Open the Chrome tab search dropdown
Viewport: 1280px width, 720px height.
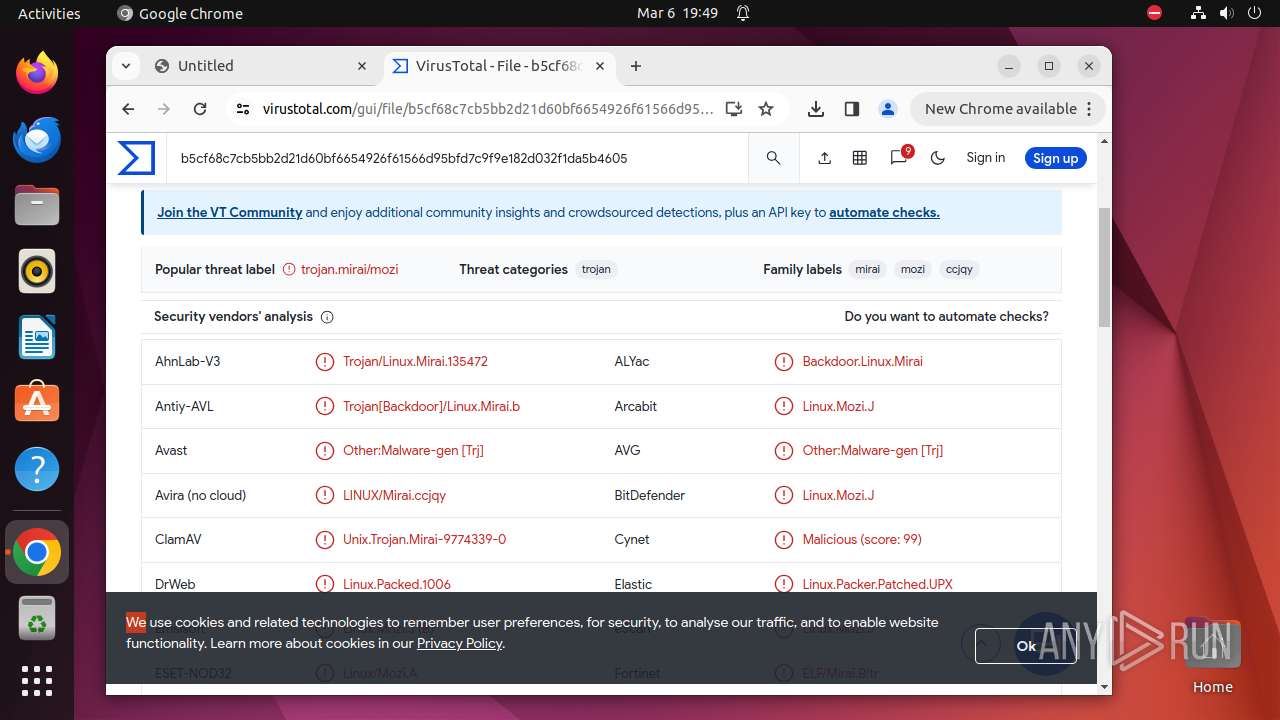(x=125, y=66)
